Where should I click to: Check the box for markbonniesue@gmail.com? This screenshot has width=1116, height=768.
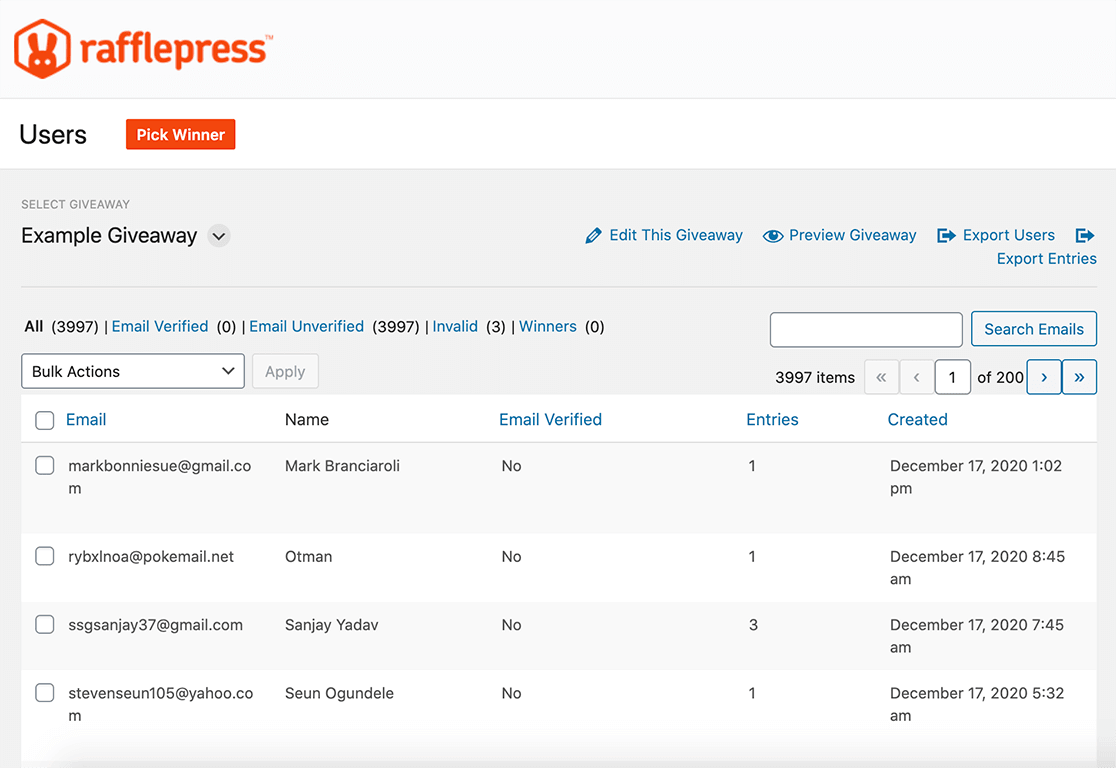(x=45, y=466)
